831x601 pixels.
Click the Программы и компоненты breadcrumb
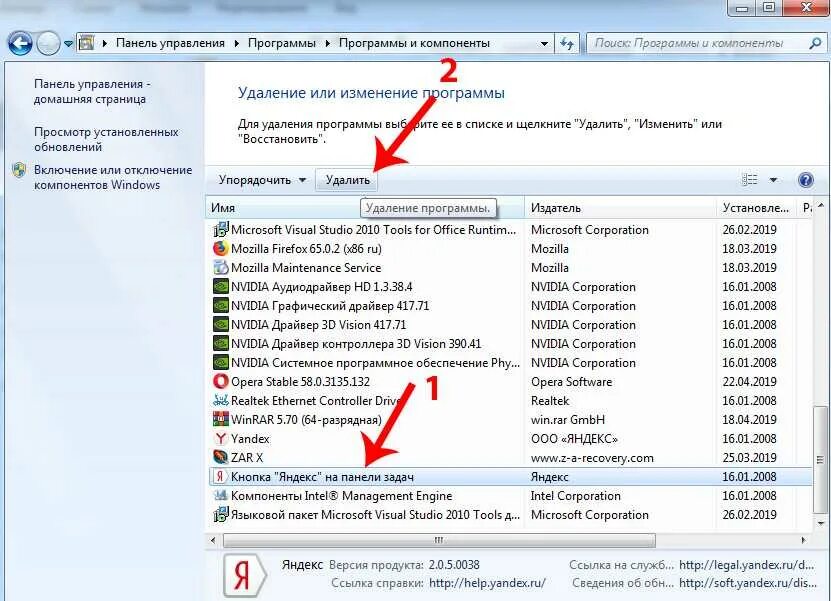414,43
